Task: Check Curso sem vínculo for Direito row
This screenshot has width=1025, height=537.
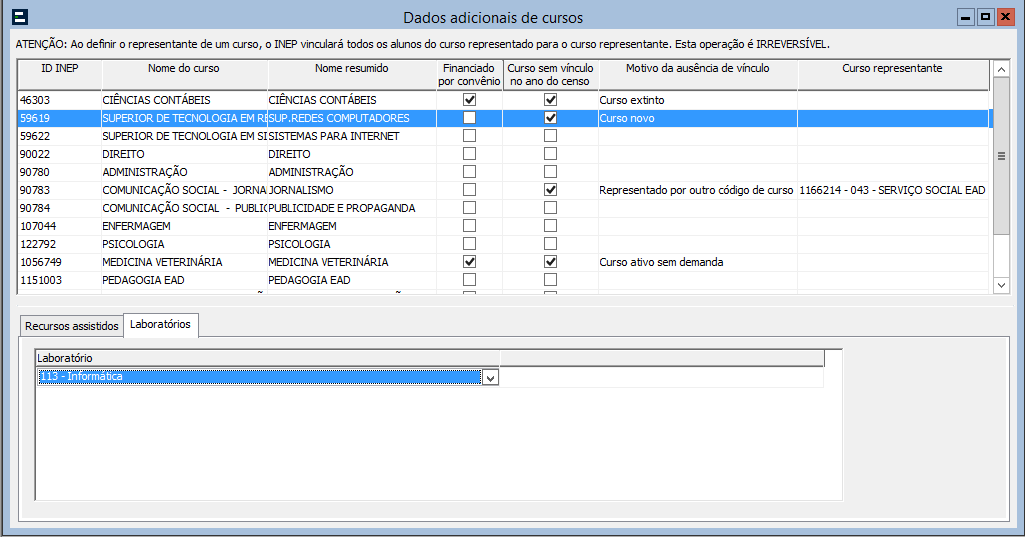Action: click(550, 154)
